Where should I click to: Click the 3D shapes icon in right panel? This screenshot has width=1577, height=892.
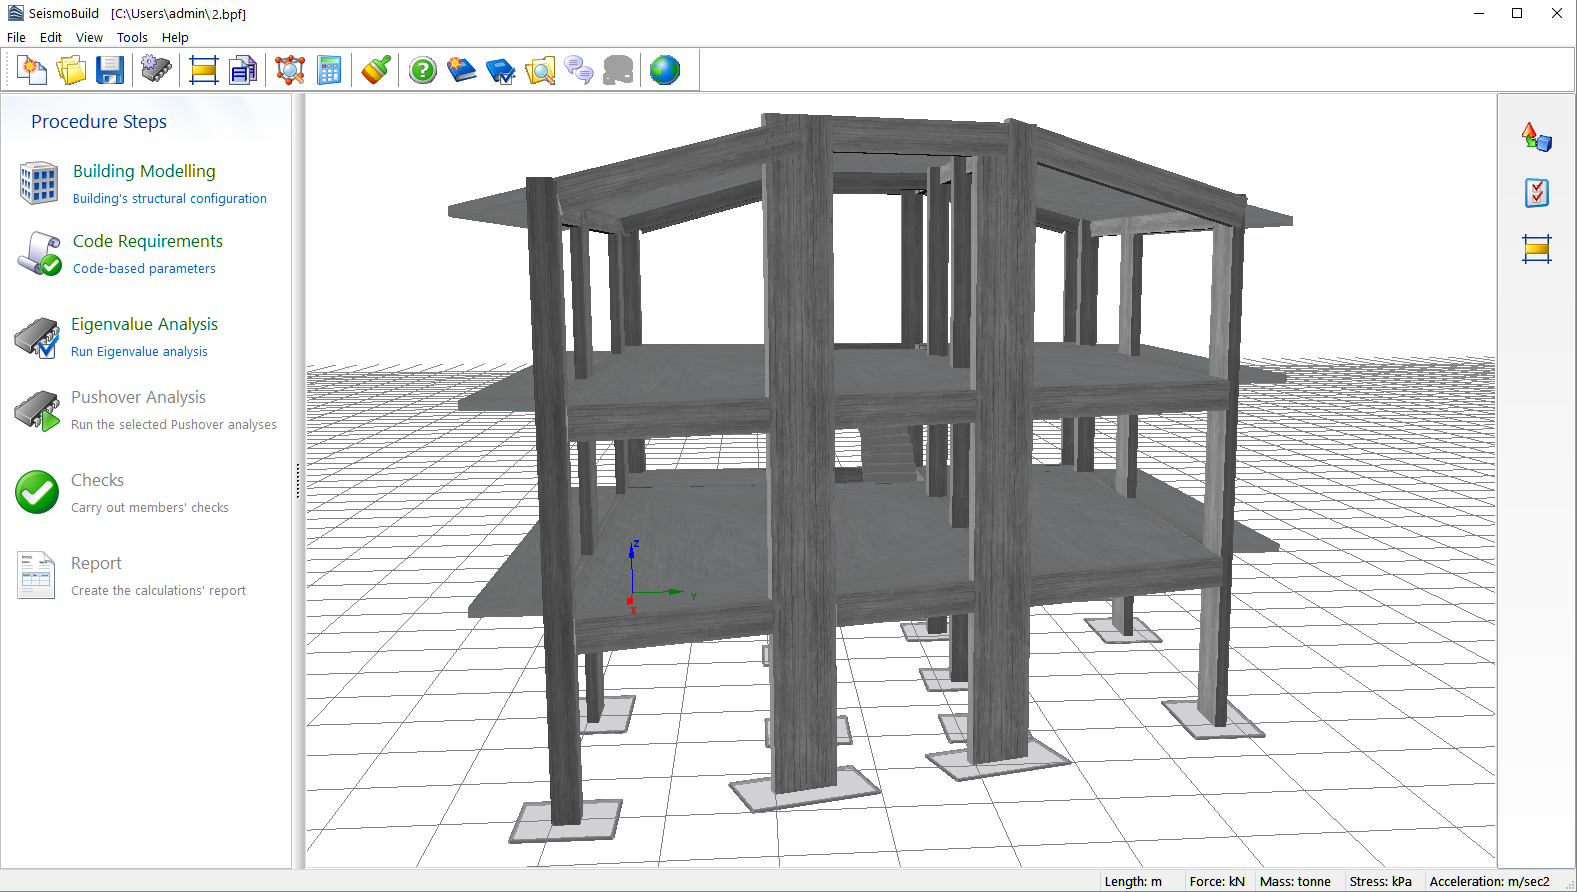click(1536, 137)
